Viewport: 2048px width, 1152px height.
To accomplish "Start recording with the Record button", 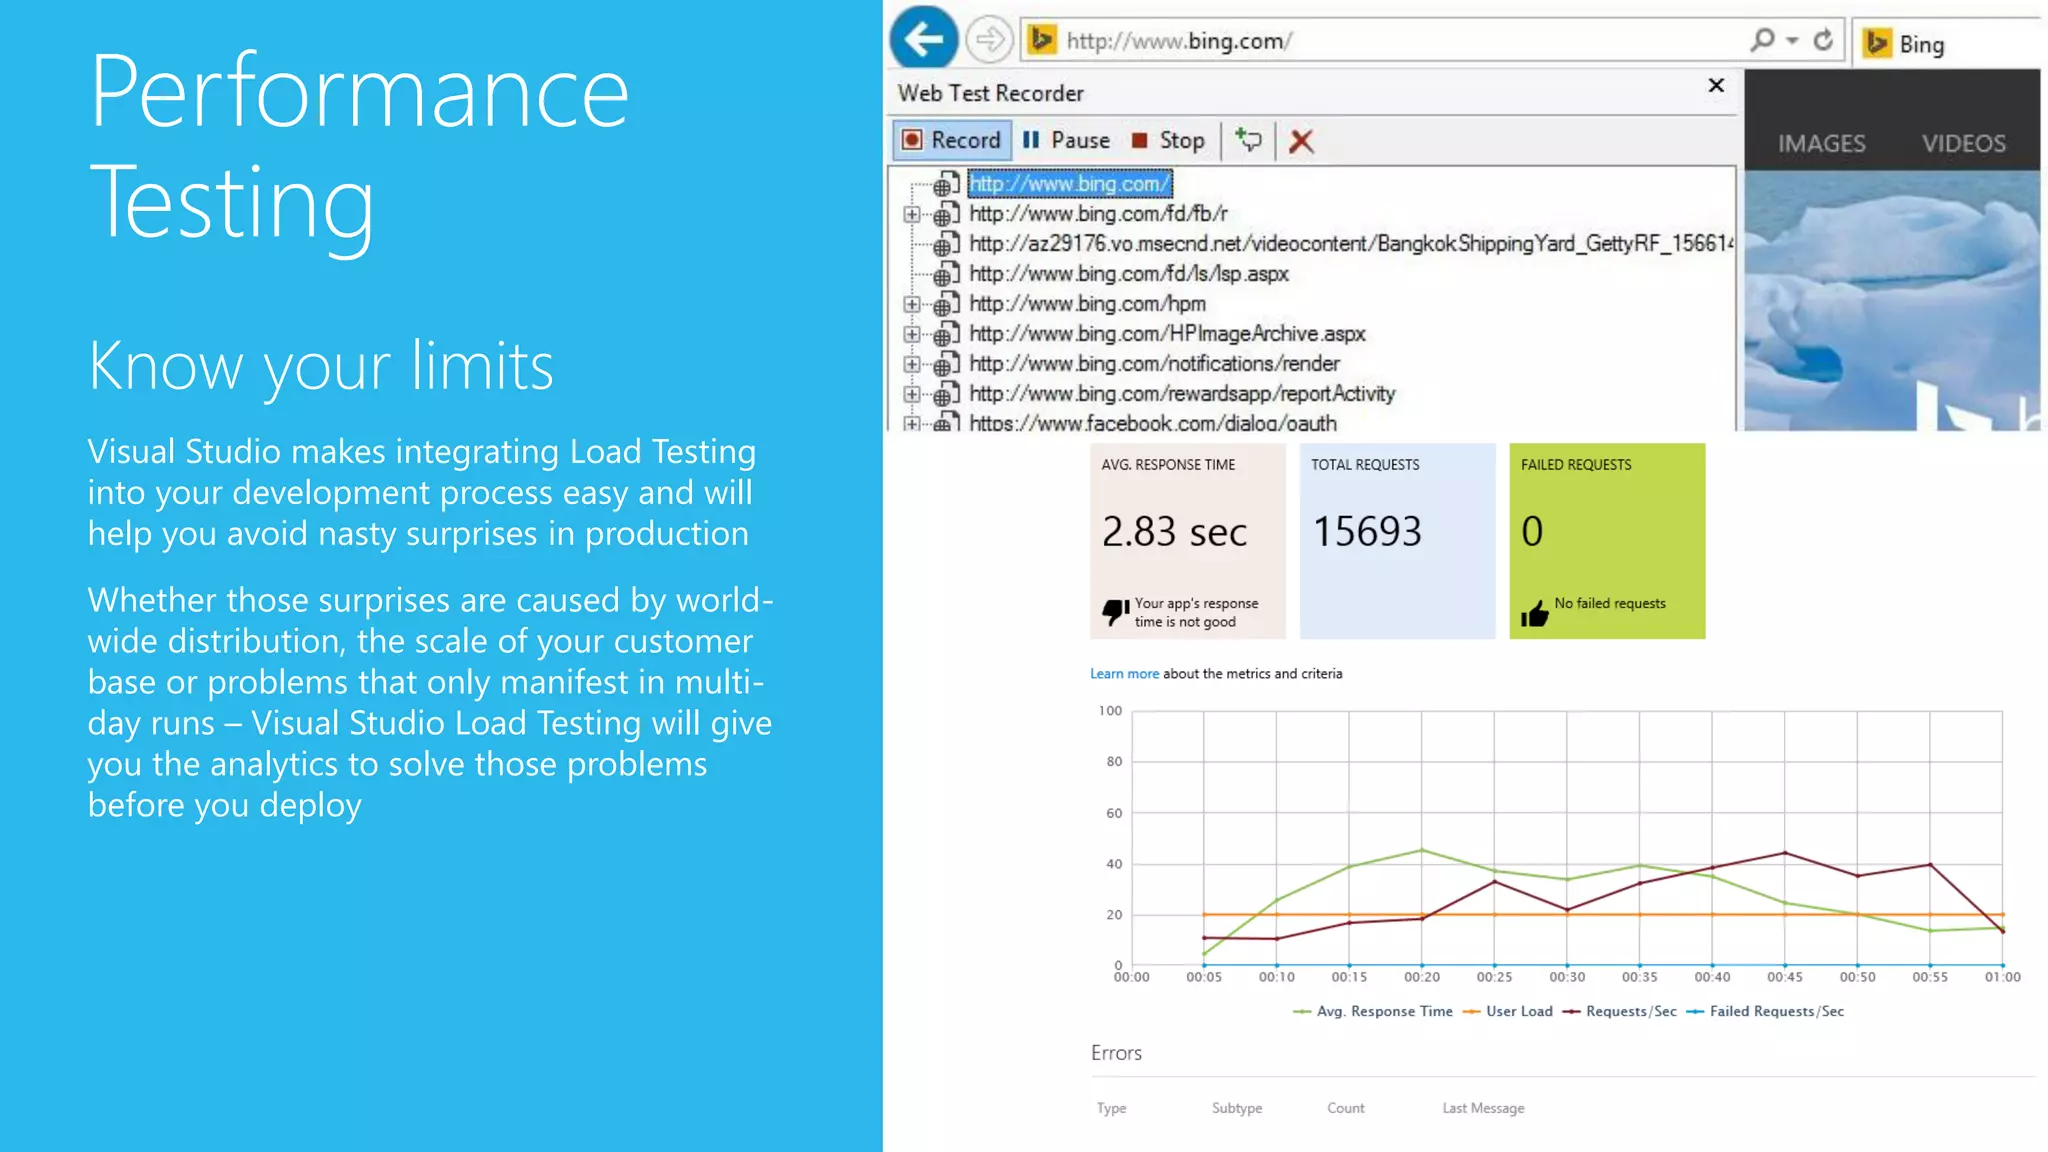I will 952,140.
